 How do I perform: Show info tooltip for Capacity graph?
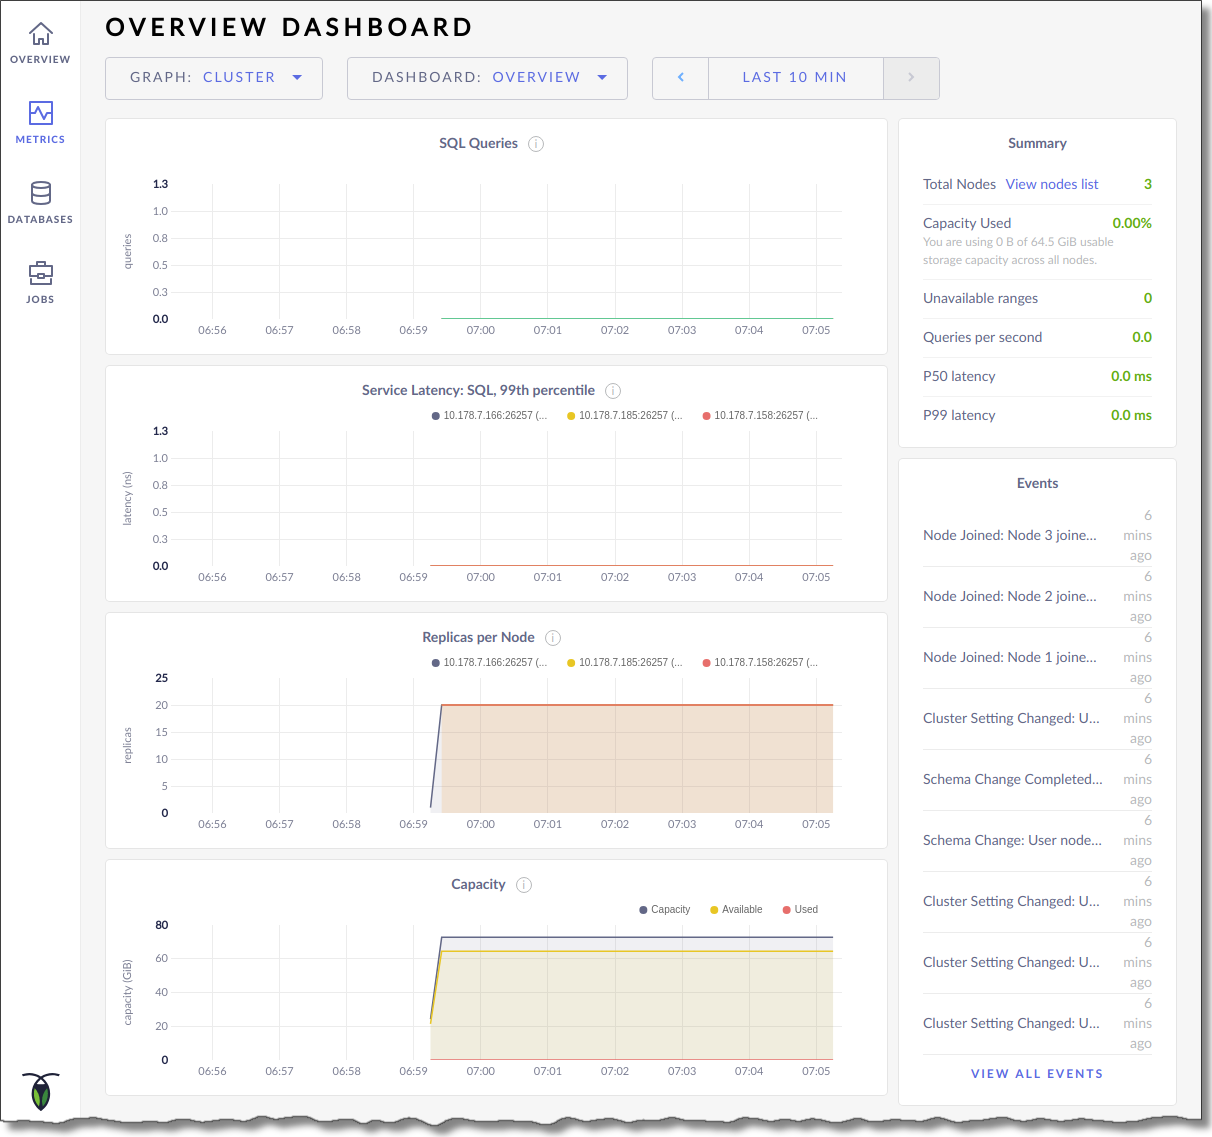[x=524, y=885]
